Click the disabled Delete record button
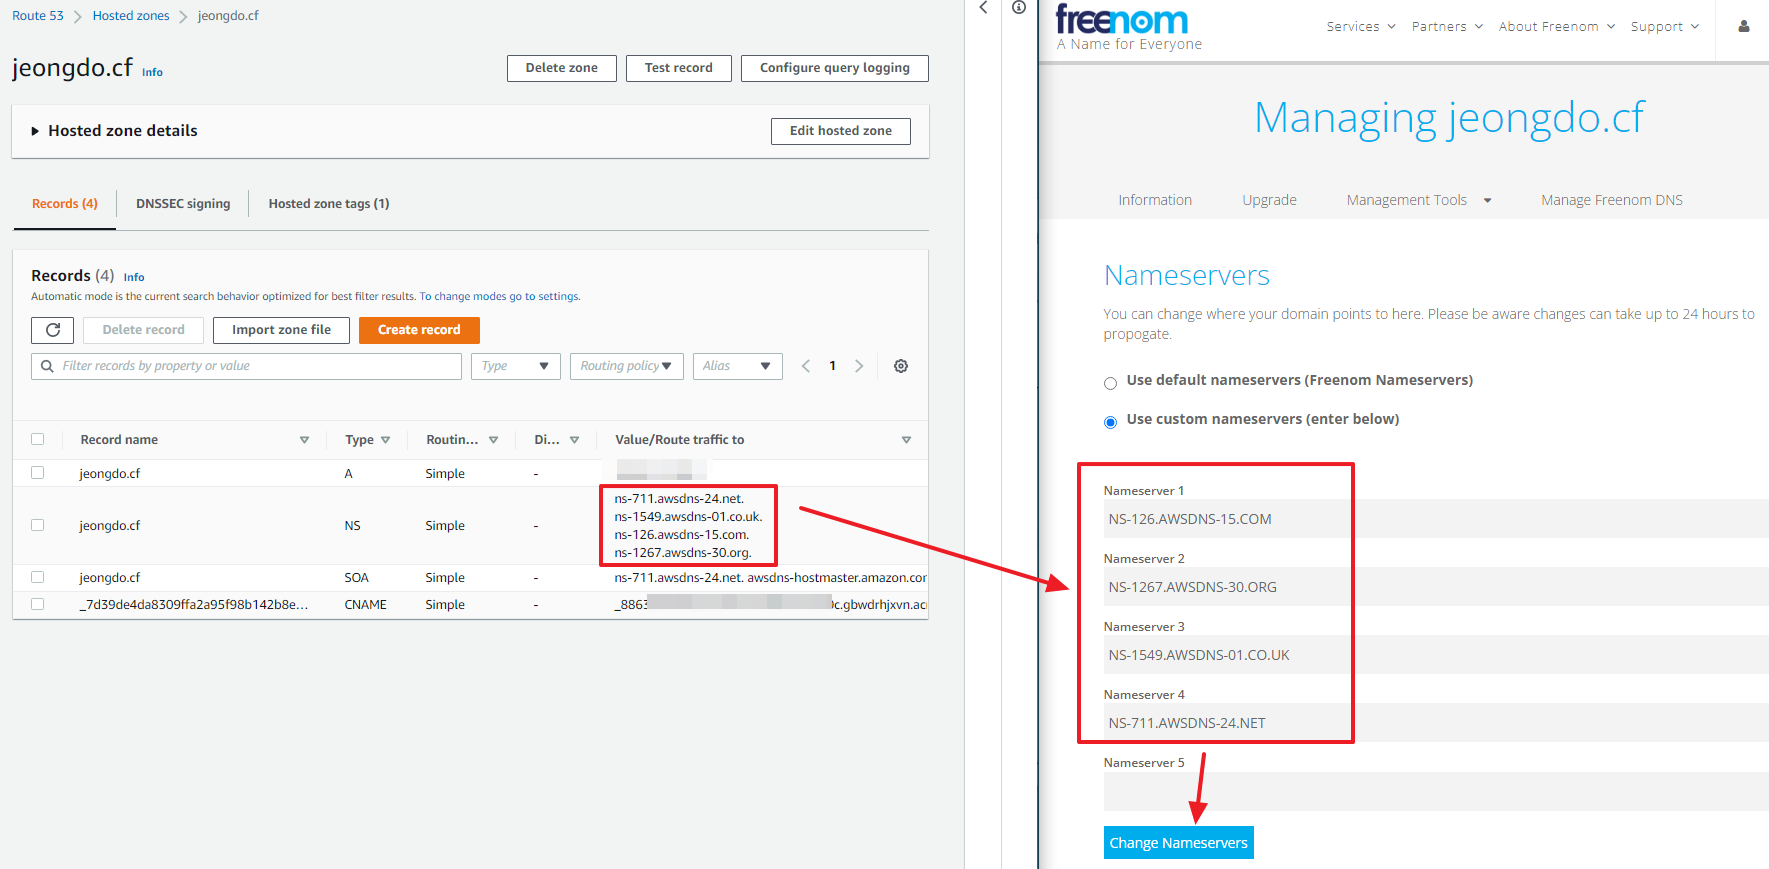This screenshot has width=1769, height=869. [144, 330]
